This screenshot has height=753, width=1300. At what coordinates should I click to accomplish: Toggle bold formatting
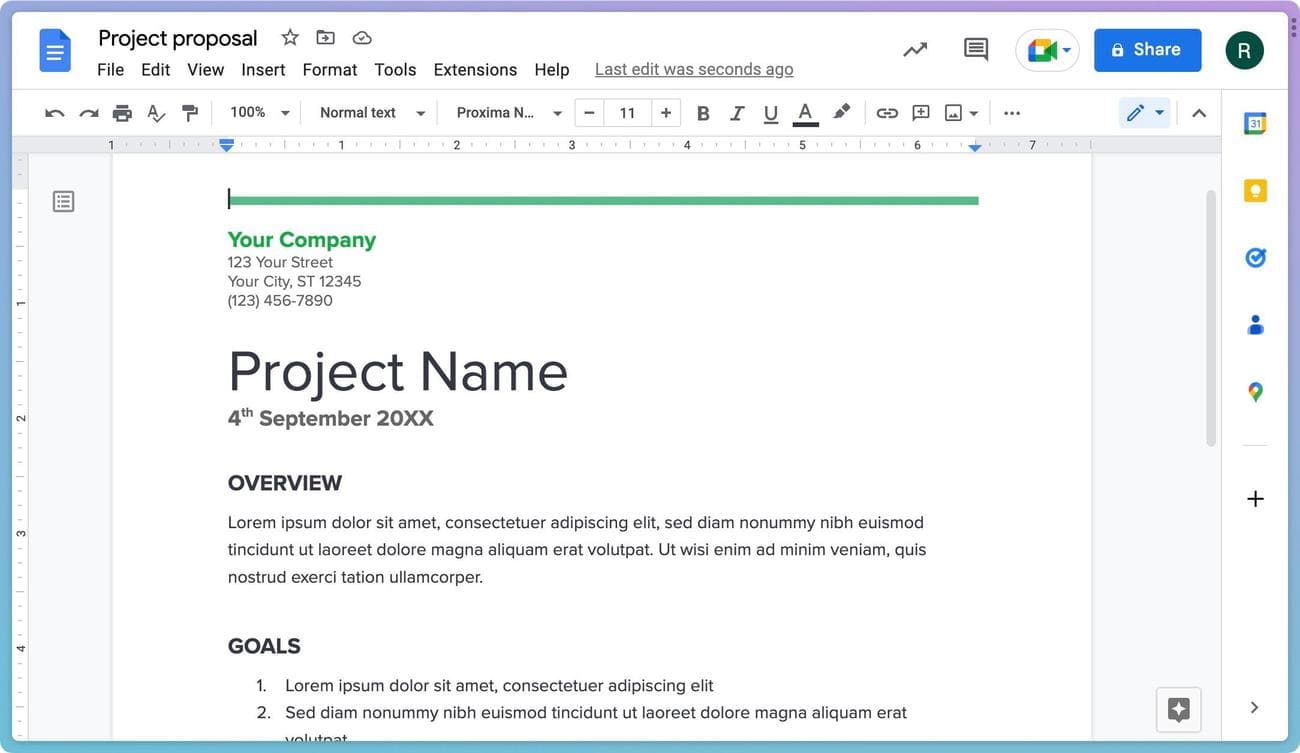(x=703, y=113)
